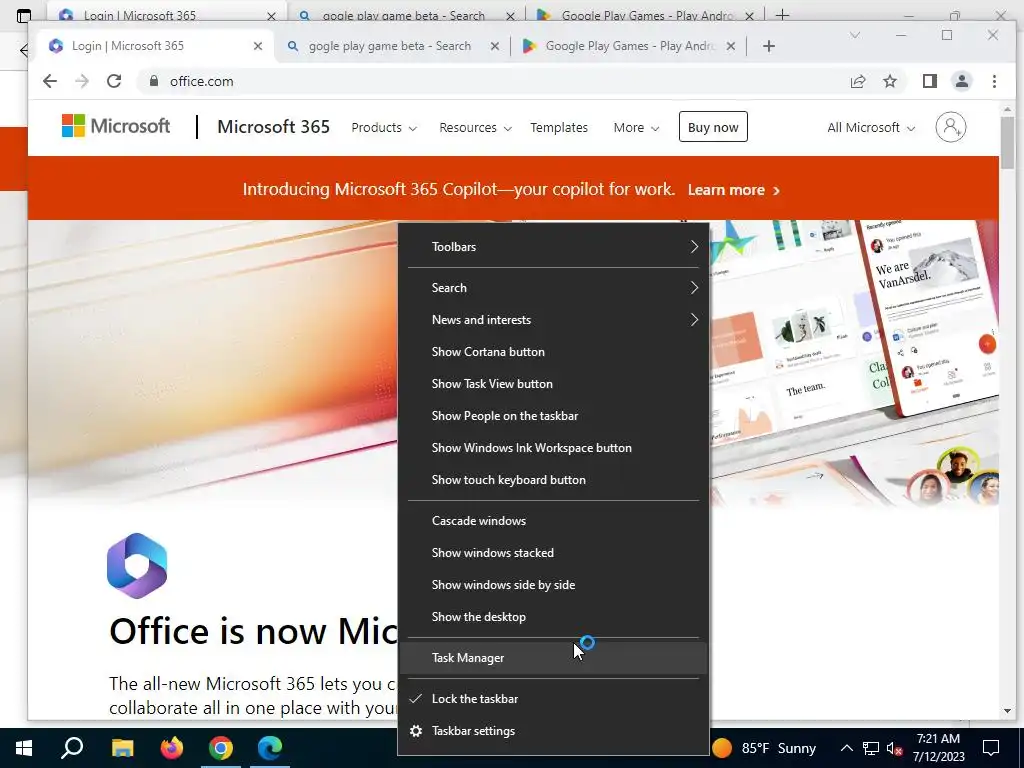
Task: Click the Microsoft logo
Action: click(116, 126)
